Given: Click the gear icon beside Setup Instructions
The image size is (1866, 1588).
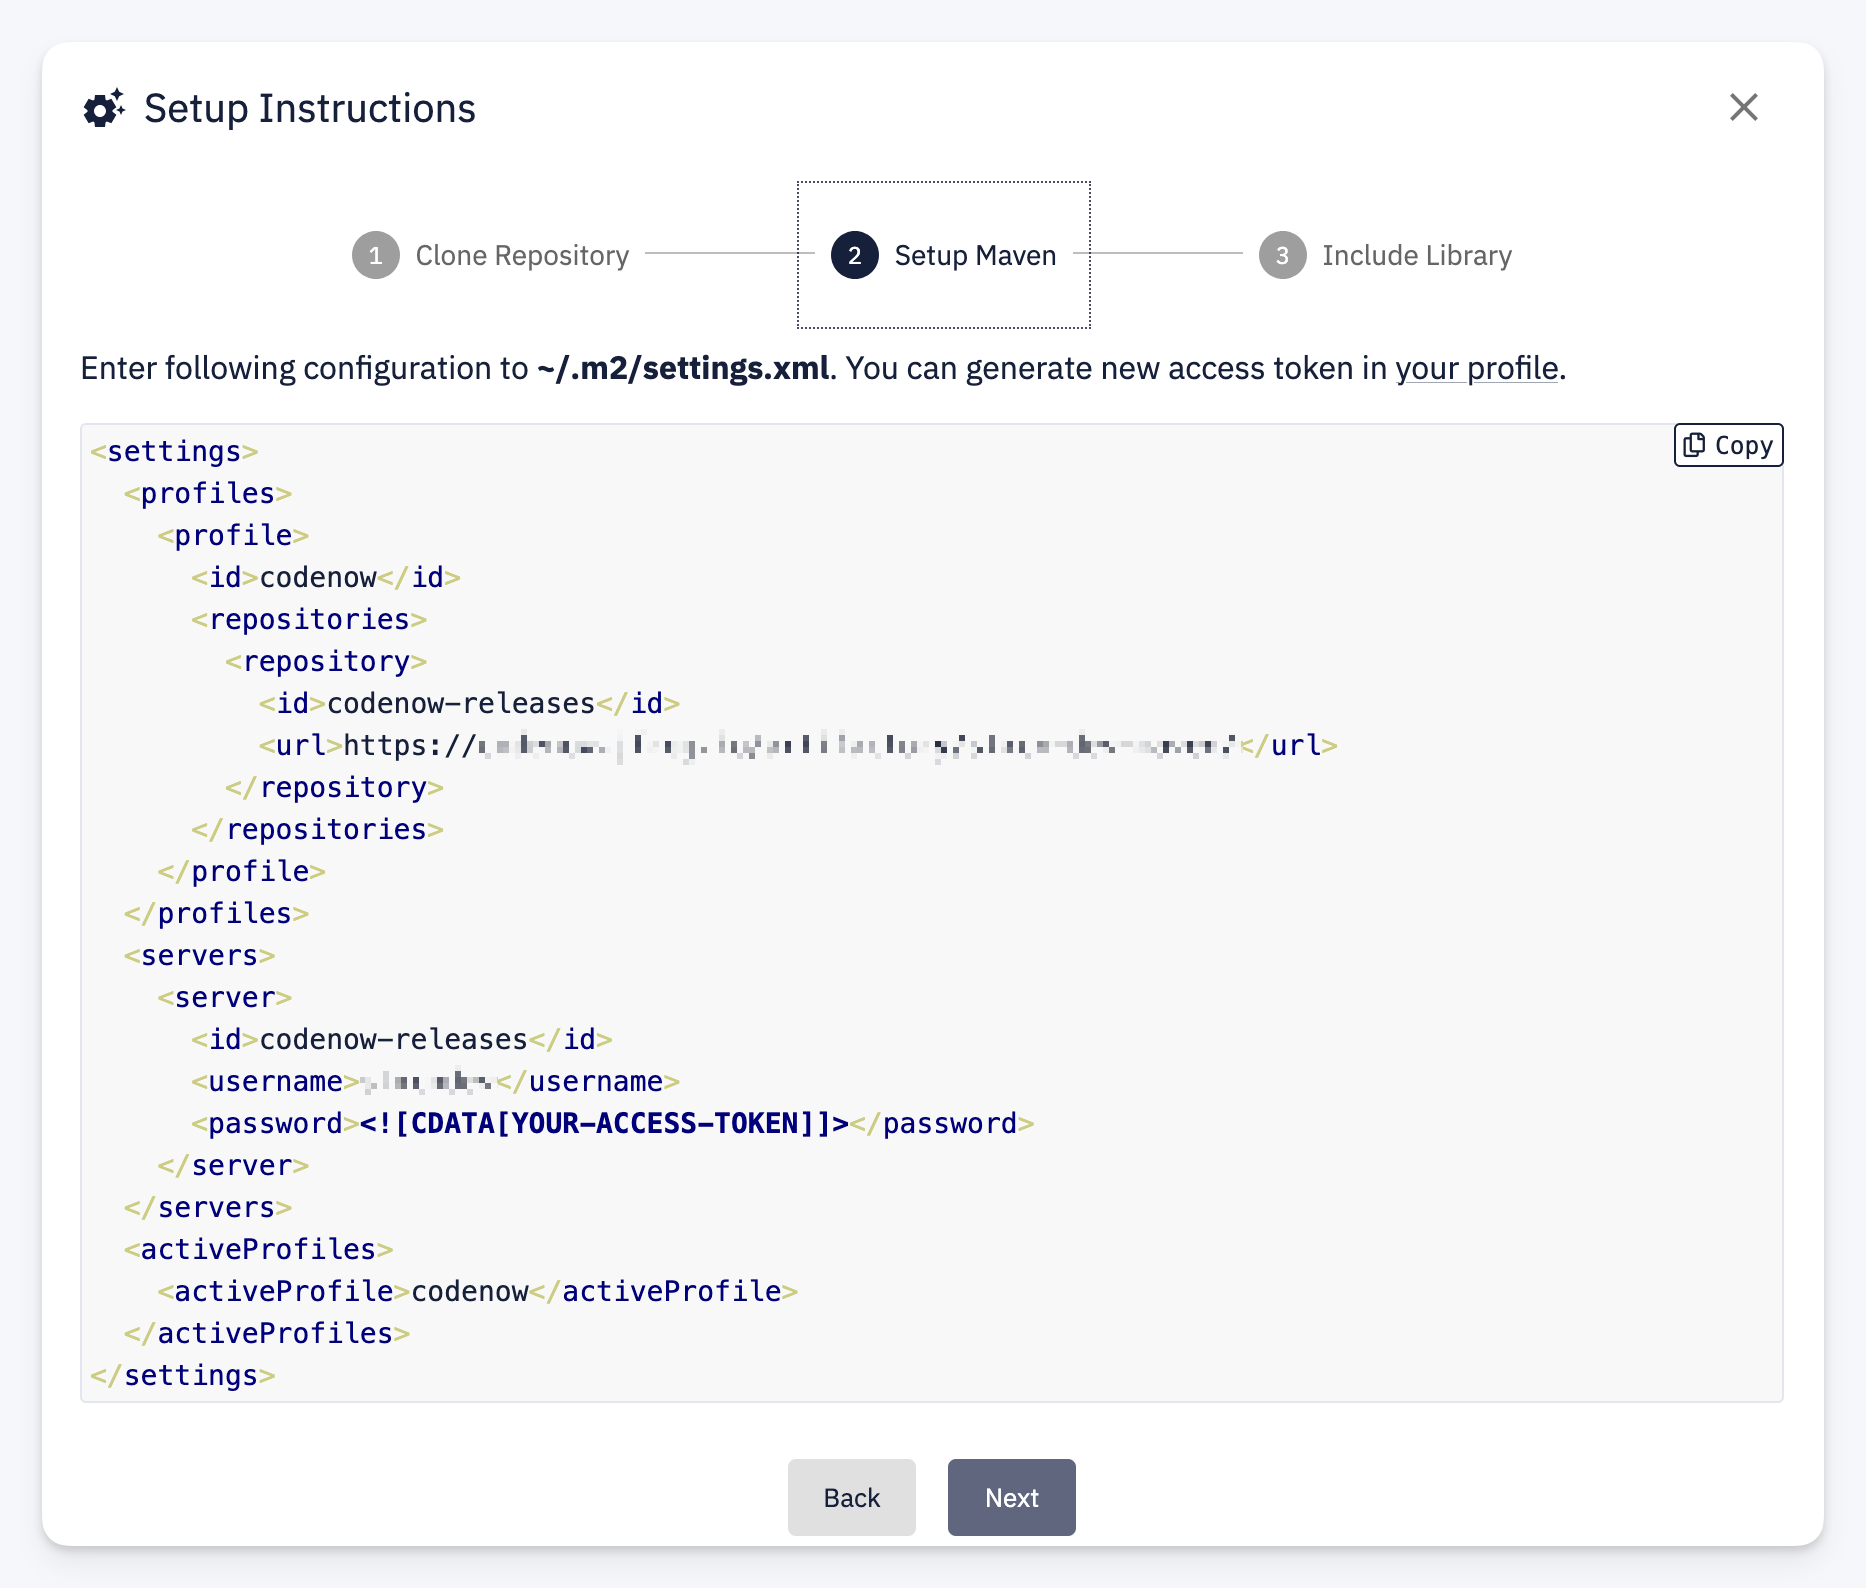Looking at the screenshot, I should click(104, 108).
